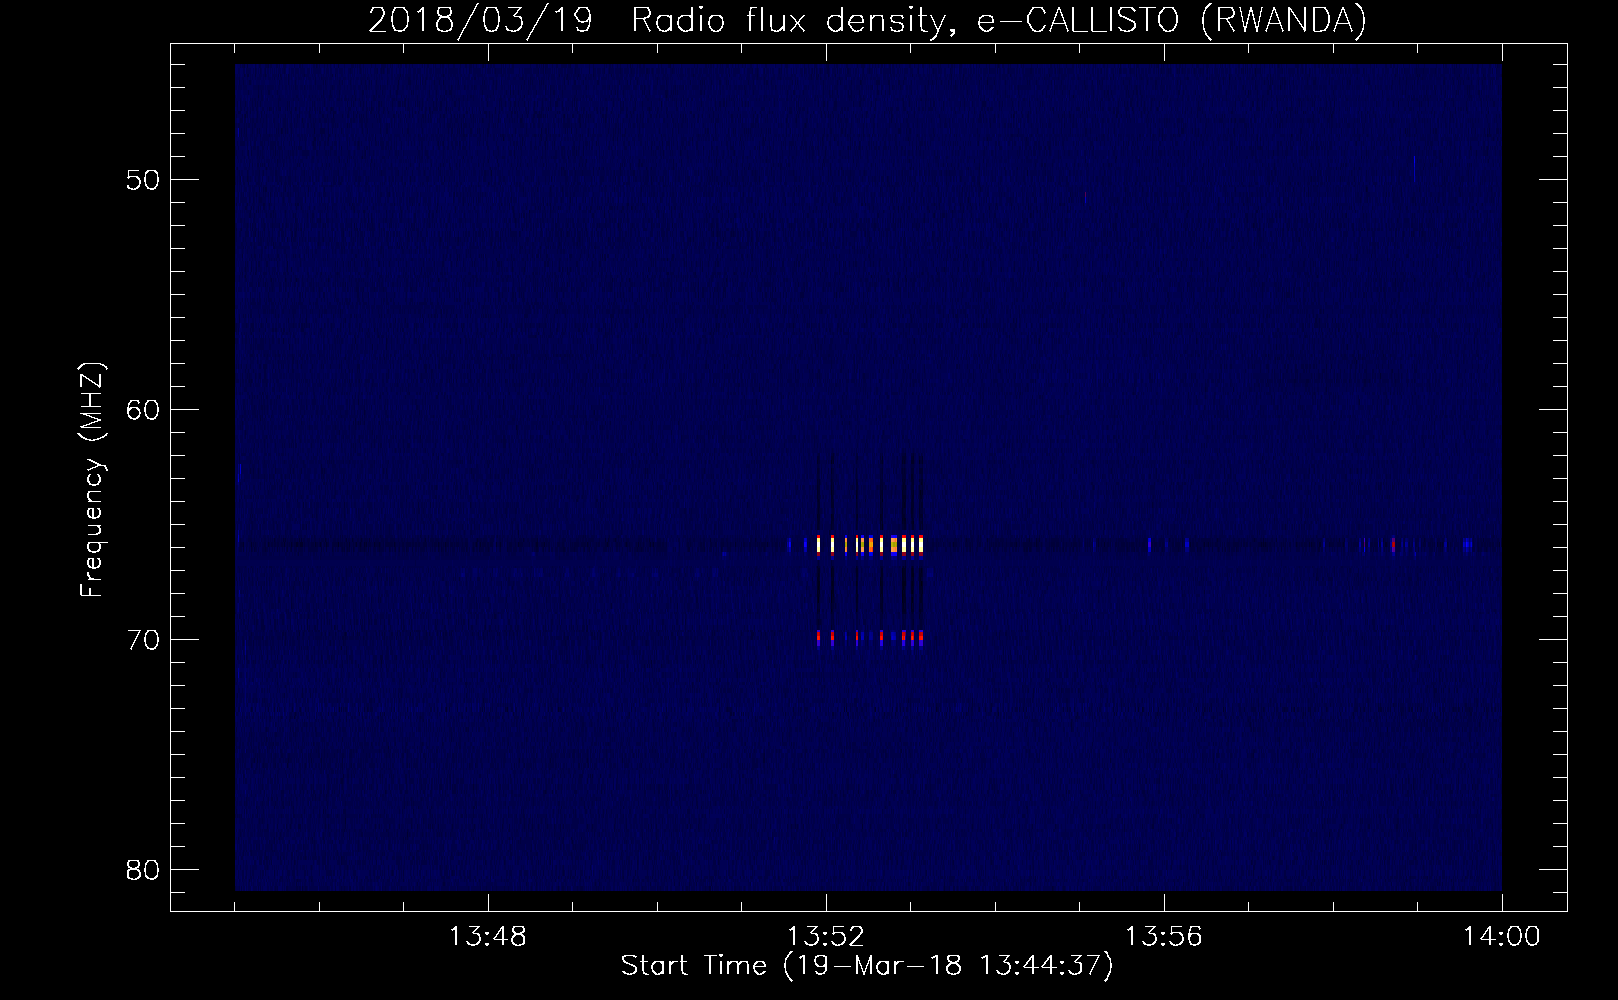Click the bright yellow burst cluster near 66 MHz

[x=870, y=545]
